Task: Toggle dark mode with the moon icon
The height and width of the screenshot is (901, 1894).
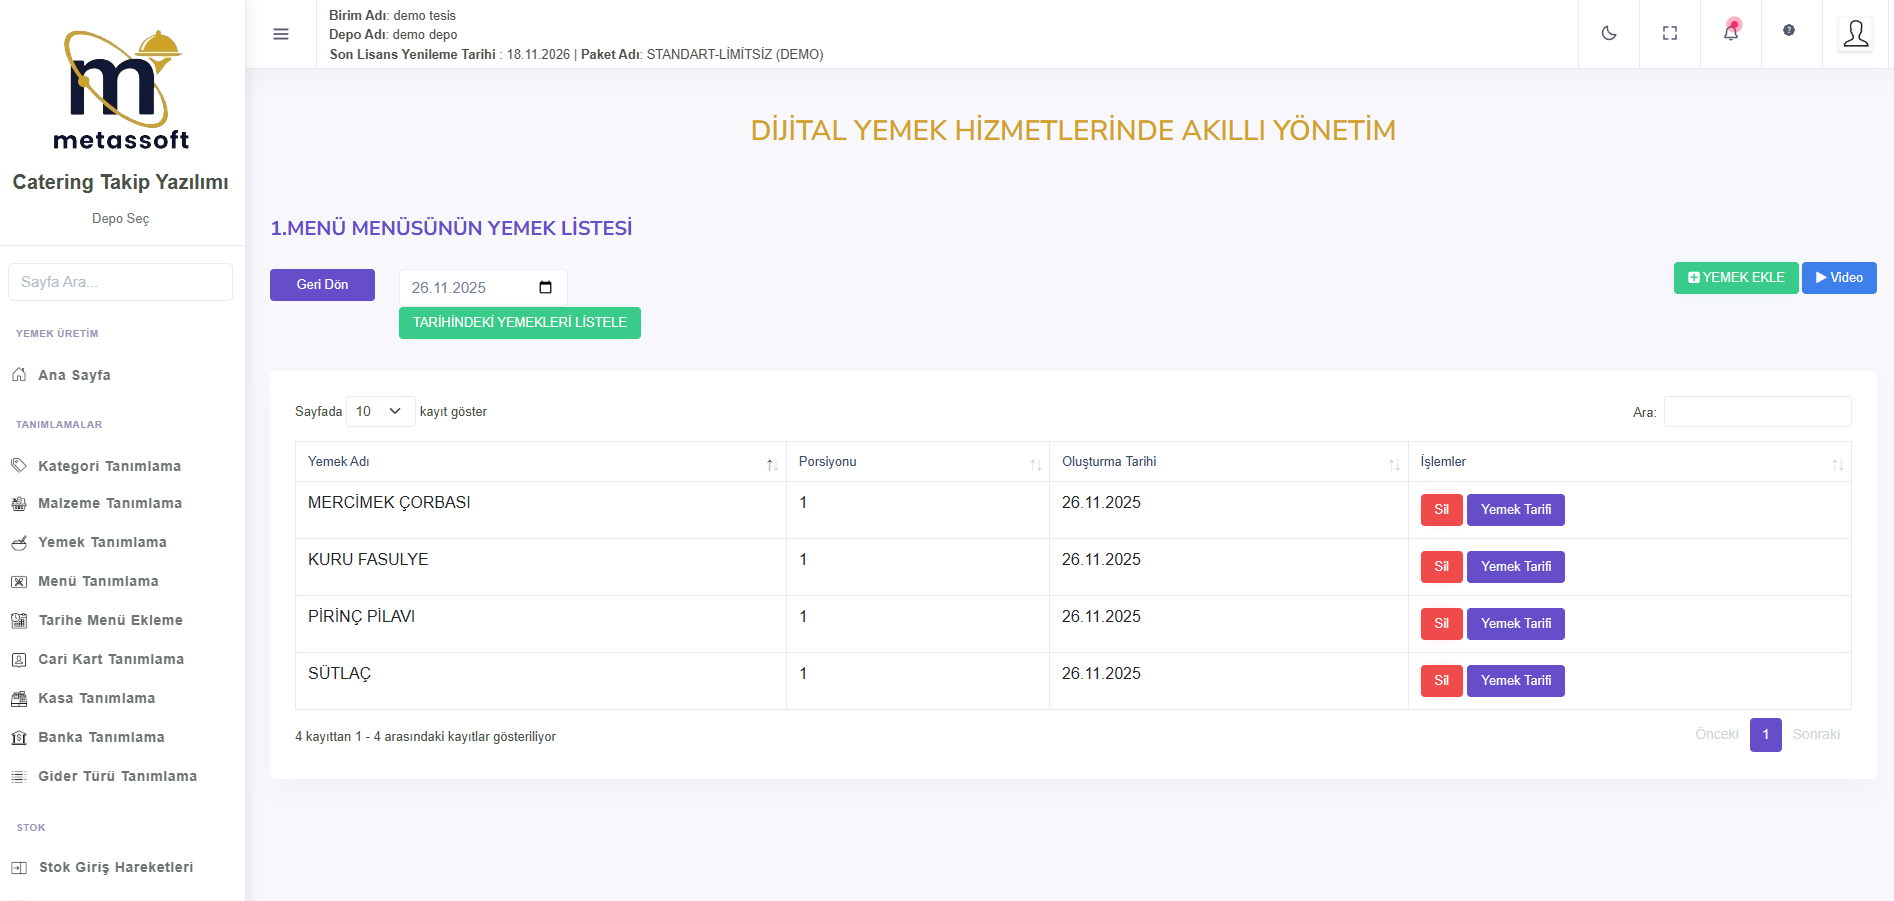Action: [1608, 33]
